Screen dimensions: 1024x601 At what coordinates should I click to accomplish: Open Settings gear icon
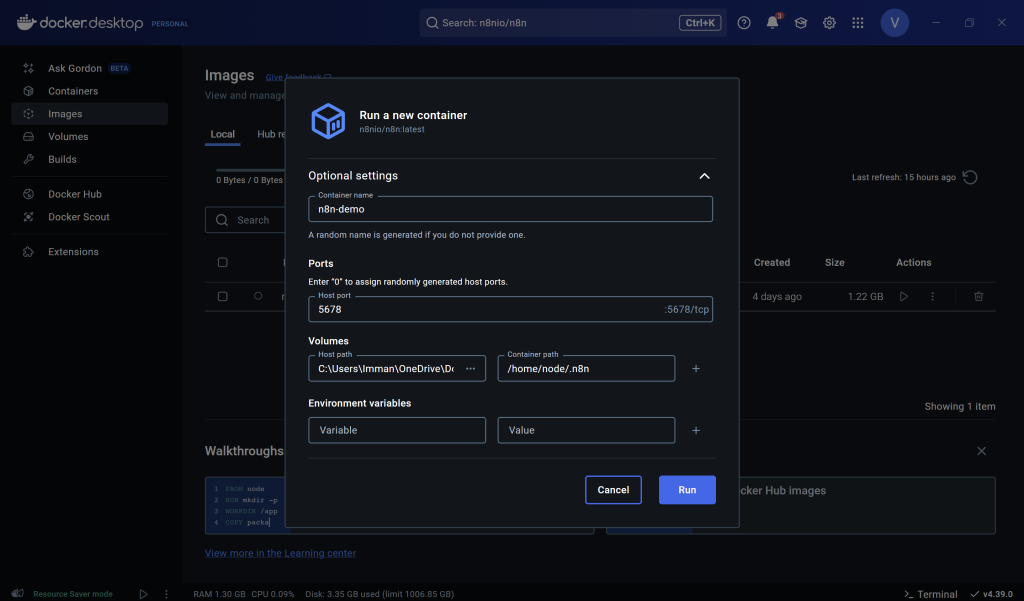(829, 23)
